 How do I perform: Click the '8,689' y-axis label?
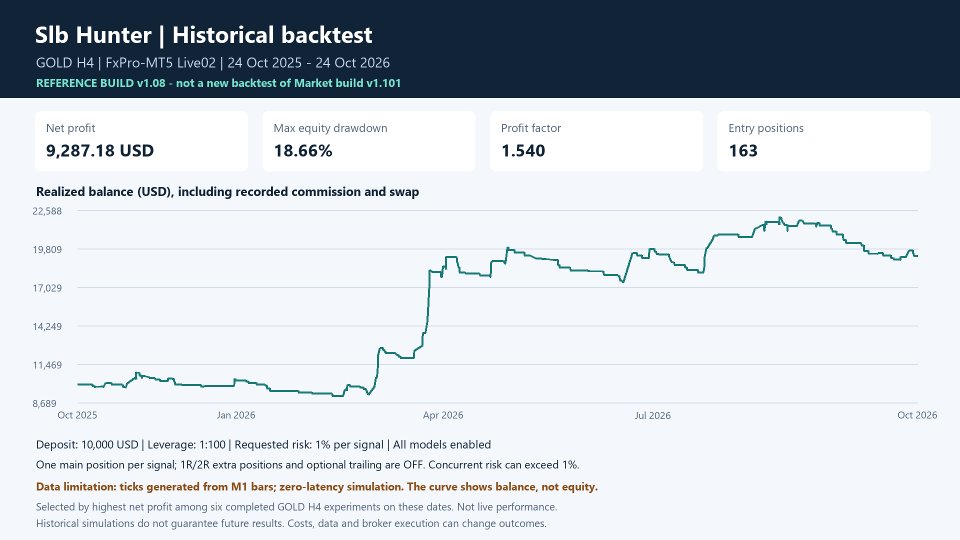click(x=44, y=404)
